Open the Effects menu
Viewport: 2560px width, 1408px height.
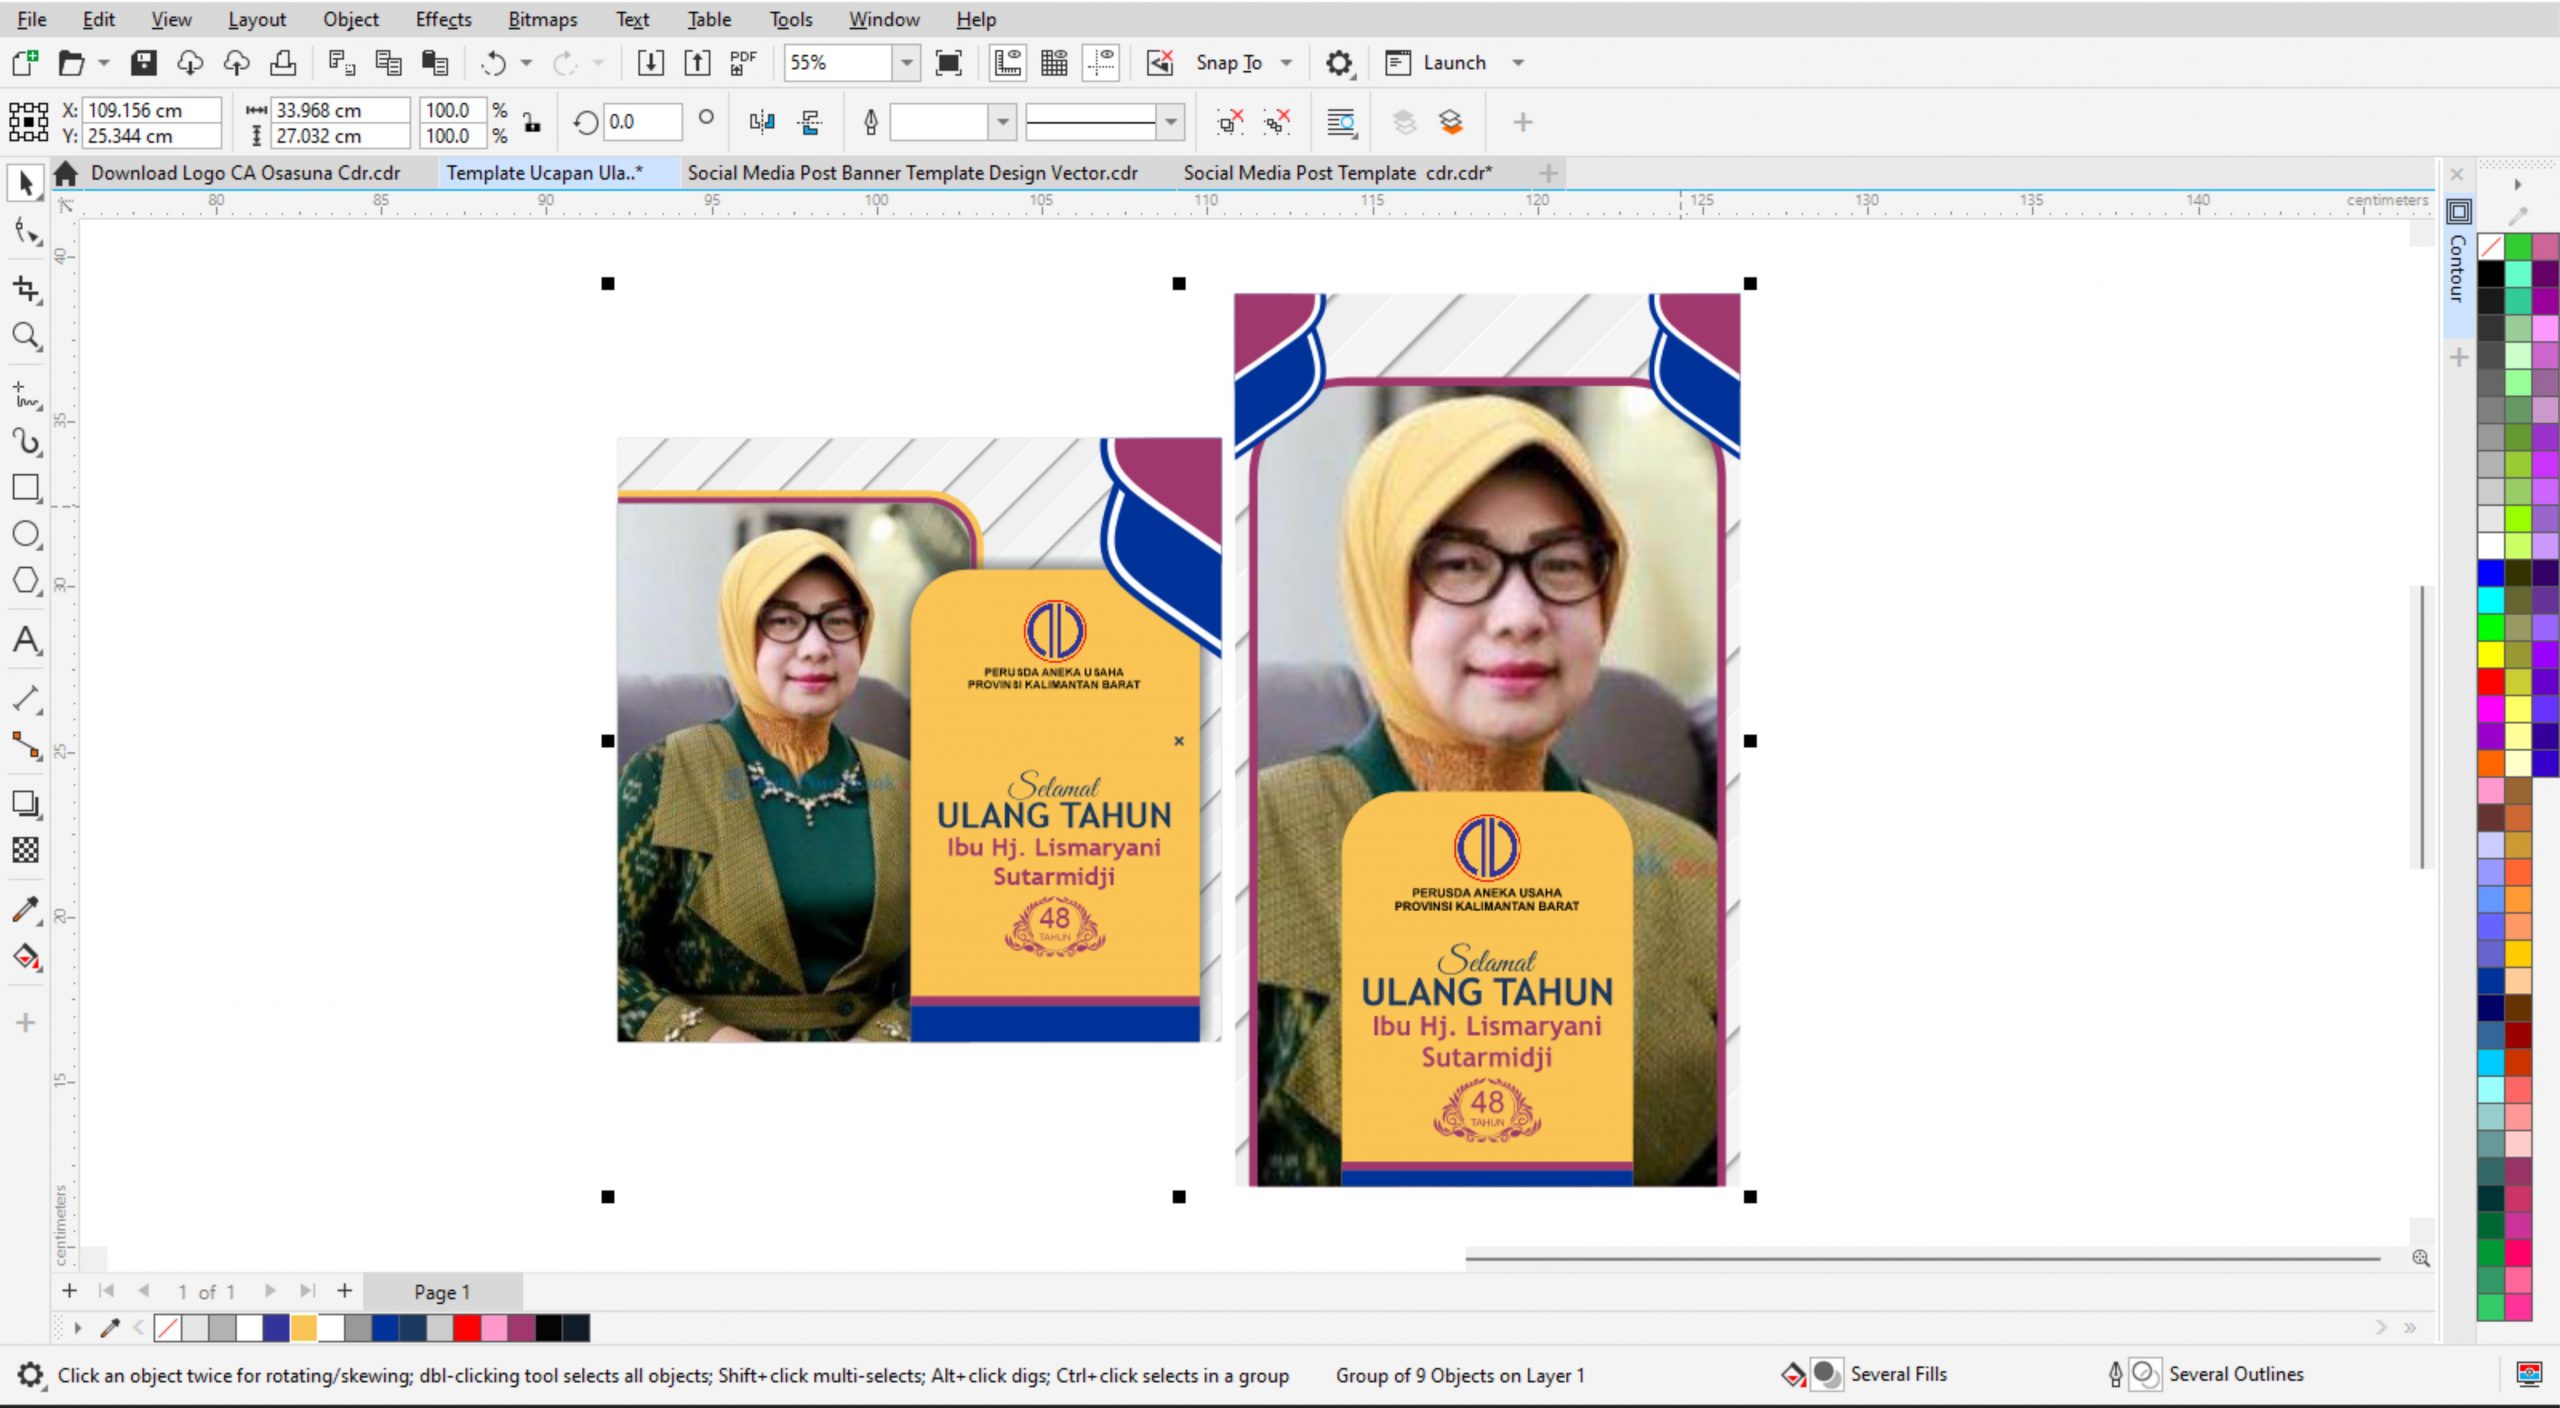[x=443, y=19]
